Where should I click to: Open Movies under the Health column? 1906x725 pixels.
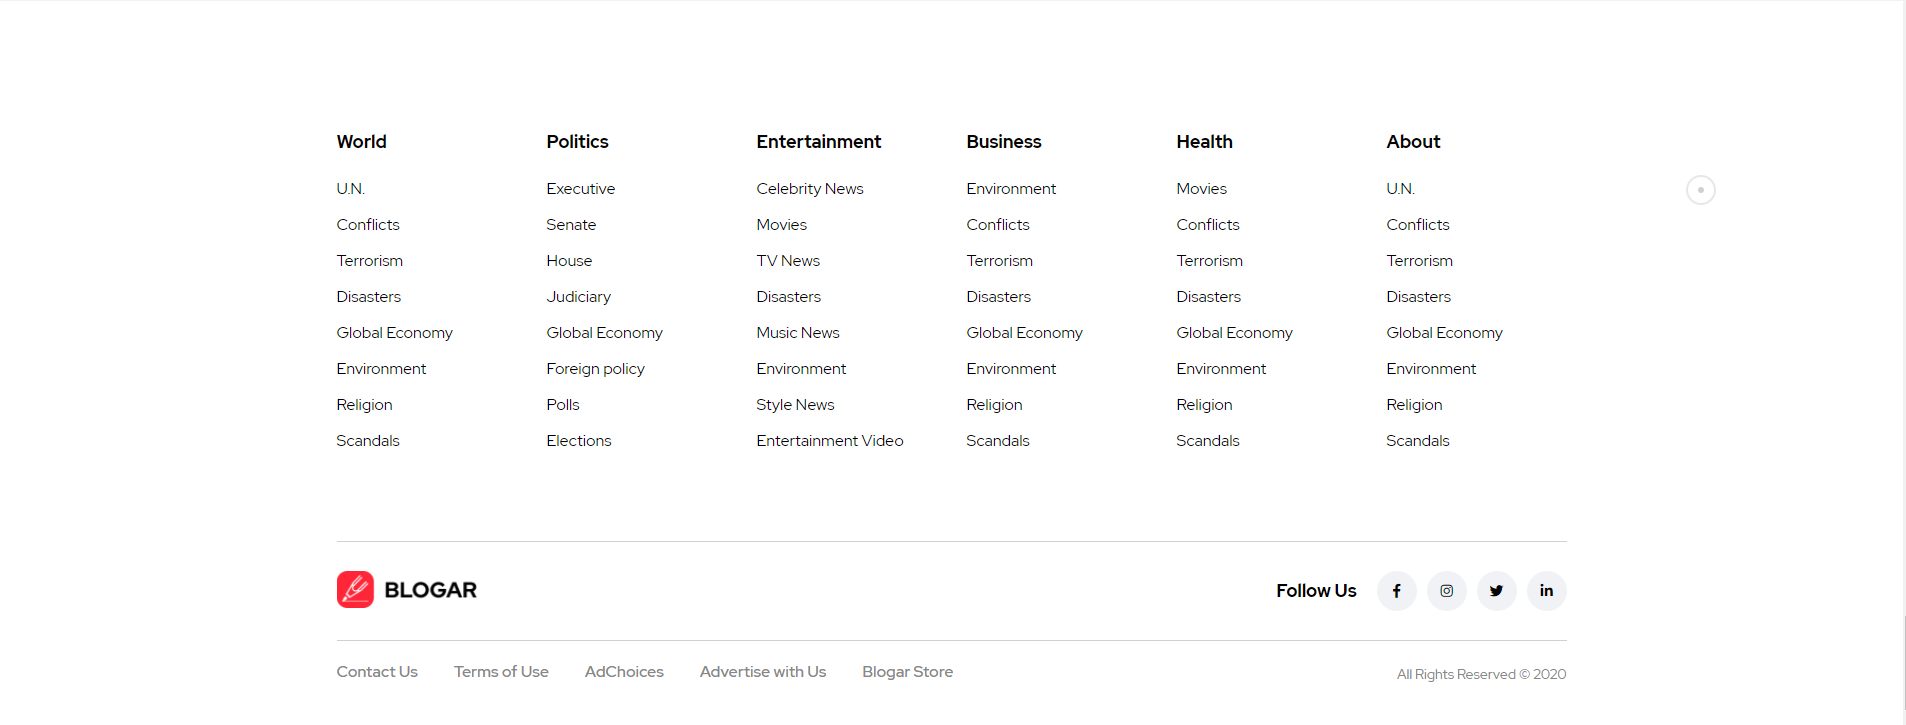(x=1201, y=189)
